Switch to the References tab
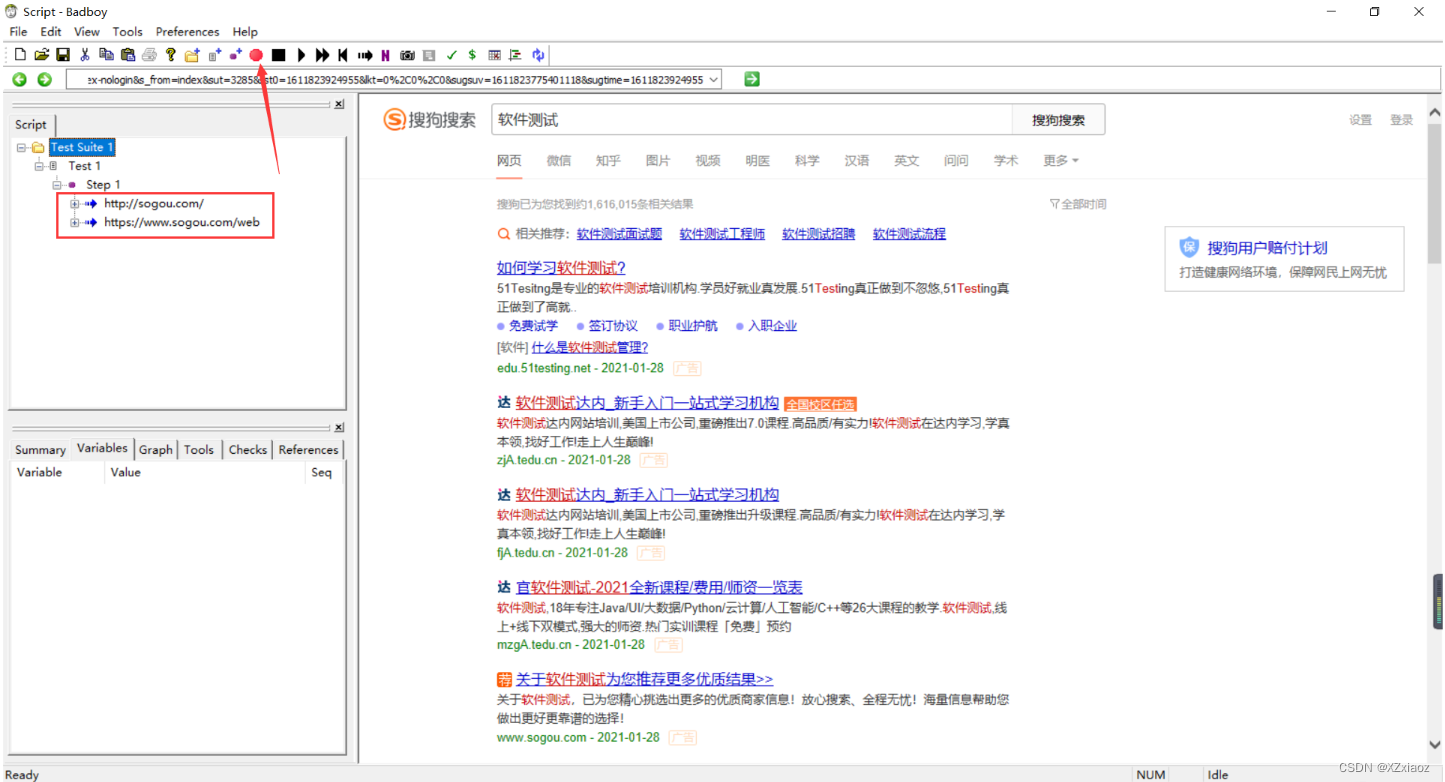 click(x=308, y=450)
